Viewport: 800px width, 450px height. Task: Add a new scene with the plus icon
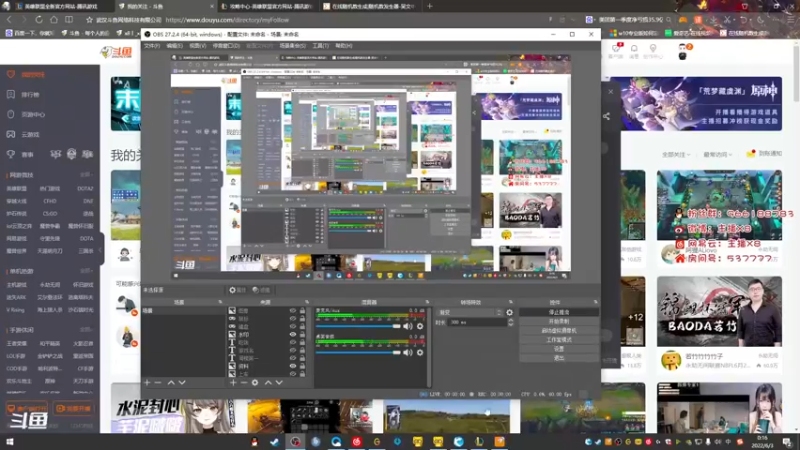[x=147, y=382]
